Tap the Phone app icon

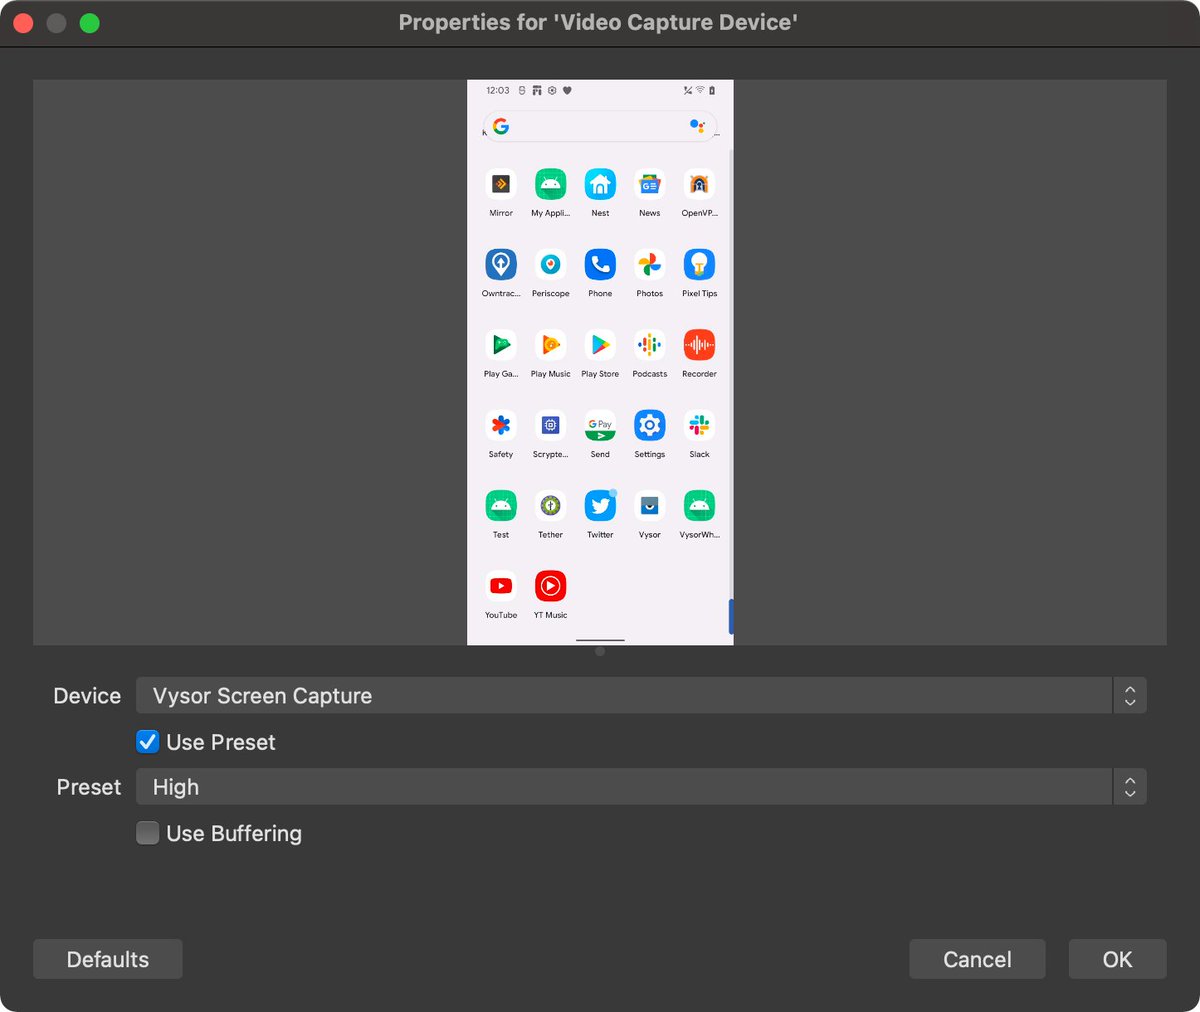click(x=600, y=264)
